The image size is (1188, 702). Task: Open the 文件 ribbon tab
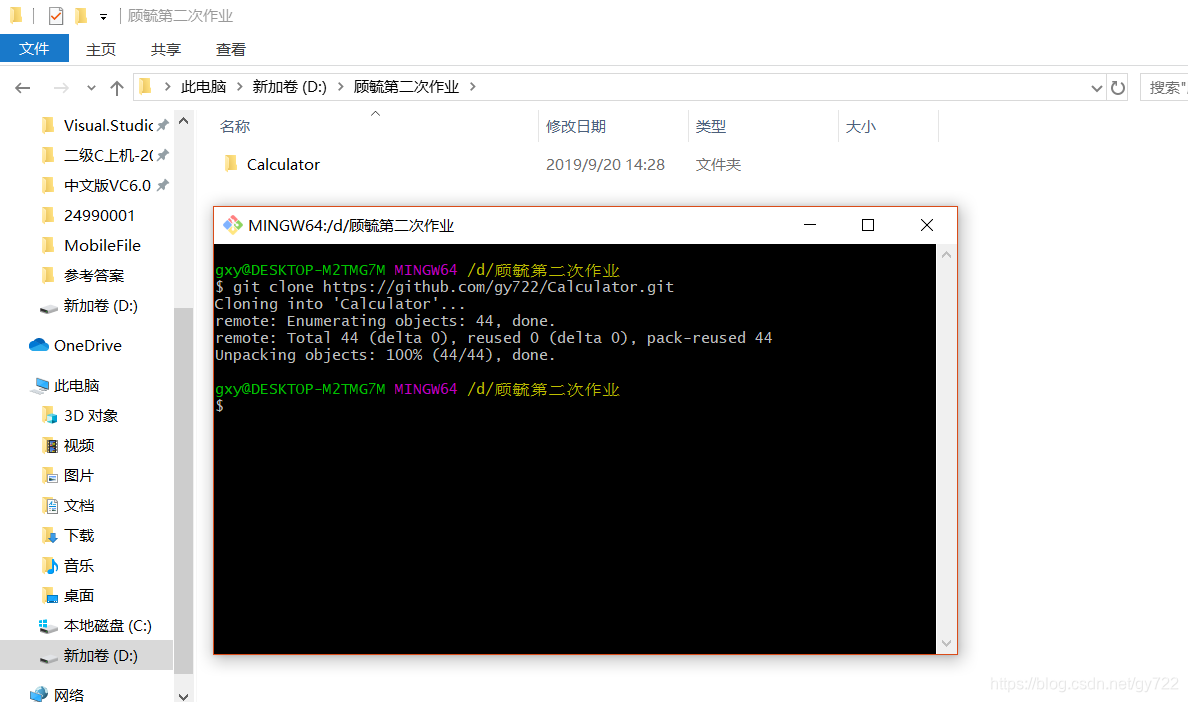click(34, 48)
